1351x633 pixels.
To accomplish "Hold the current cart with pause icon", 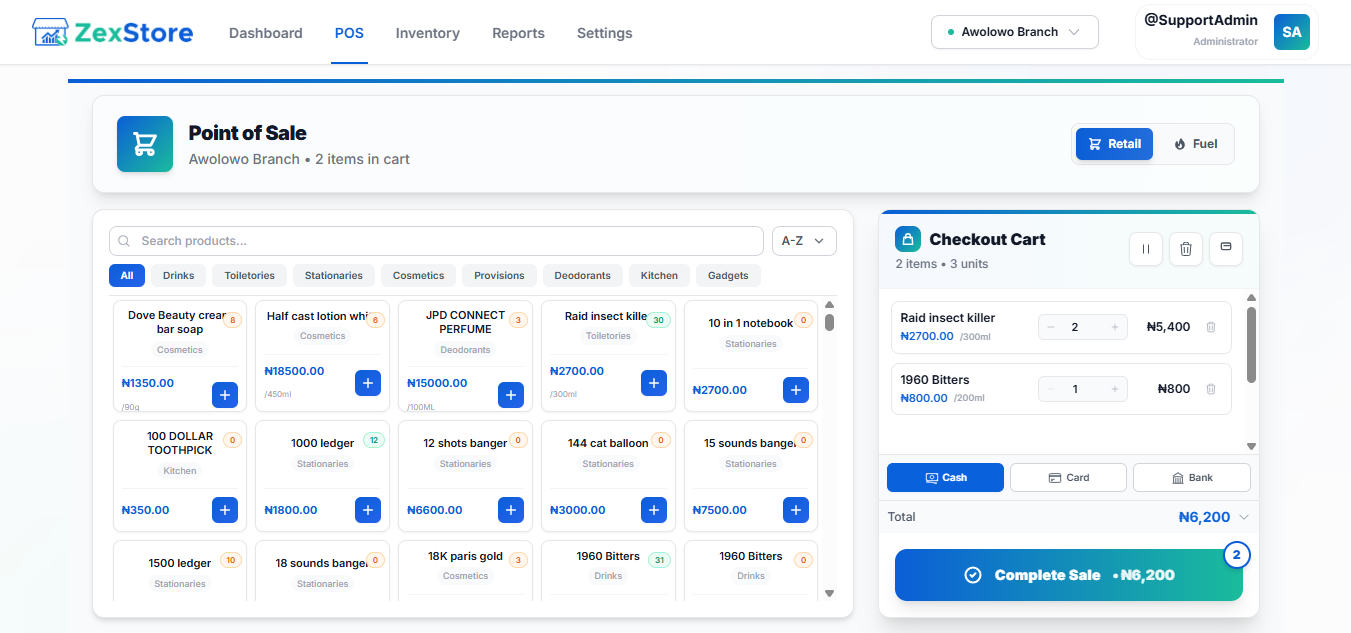I will (x=1146, y=249).
